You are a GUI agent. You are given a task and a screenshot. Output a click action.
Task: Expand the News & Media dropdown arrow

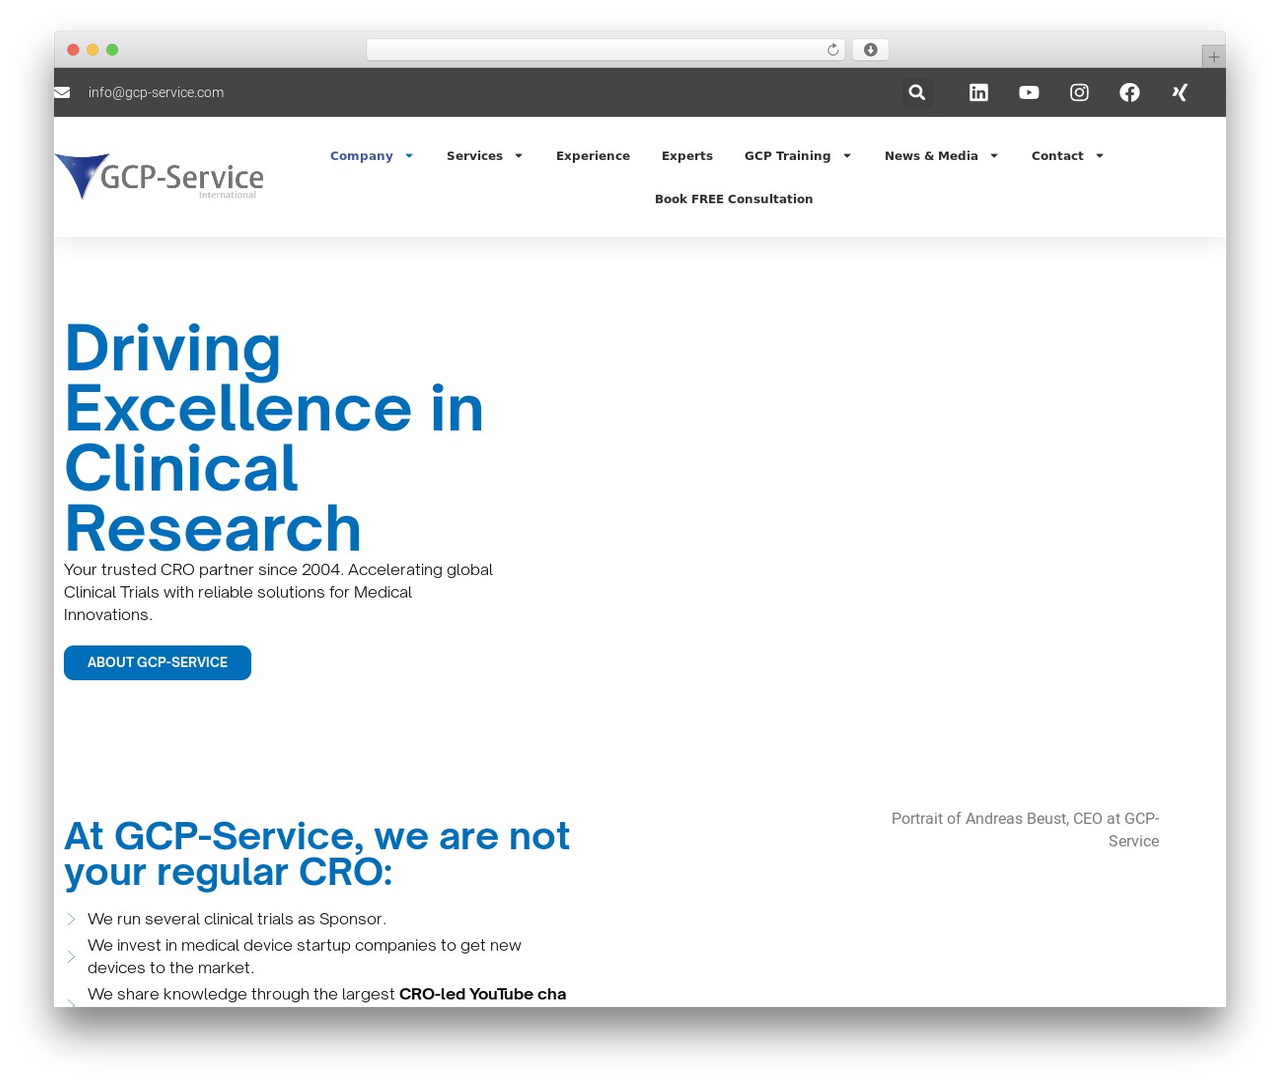pyautogui.click(x=994, y=156)
